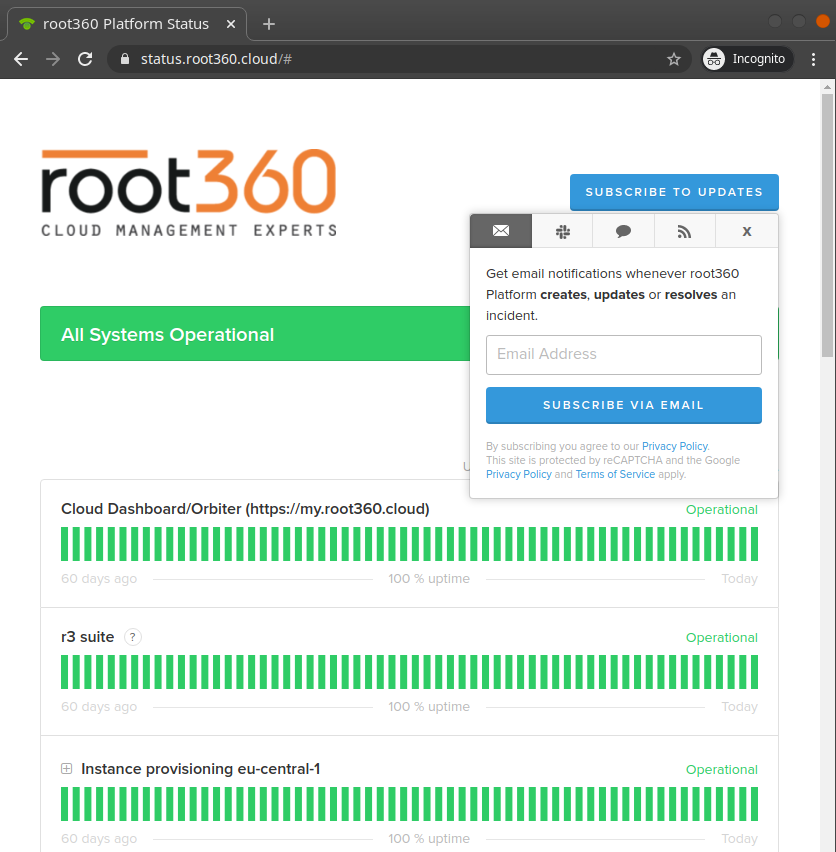Viewport: 836px width, 852px height.
Task: Open a new browser tab with plus
Action: [x=269, y=24]
